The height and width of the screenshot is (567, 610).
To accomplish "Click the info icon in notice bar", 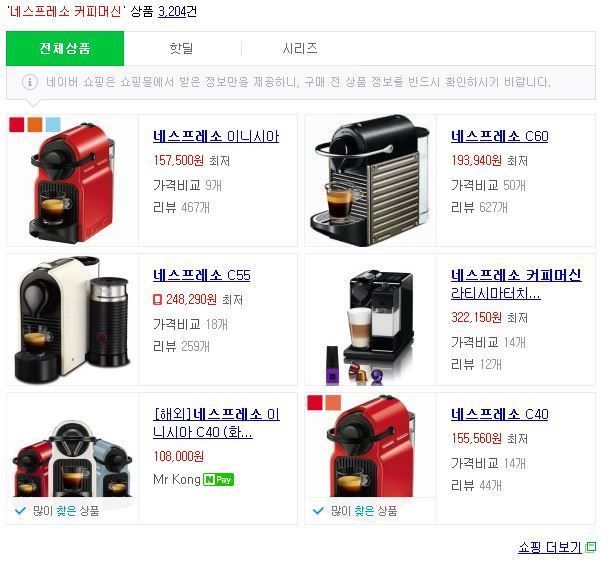I will point(30,82).
